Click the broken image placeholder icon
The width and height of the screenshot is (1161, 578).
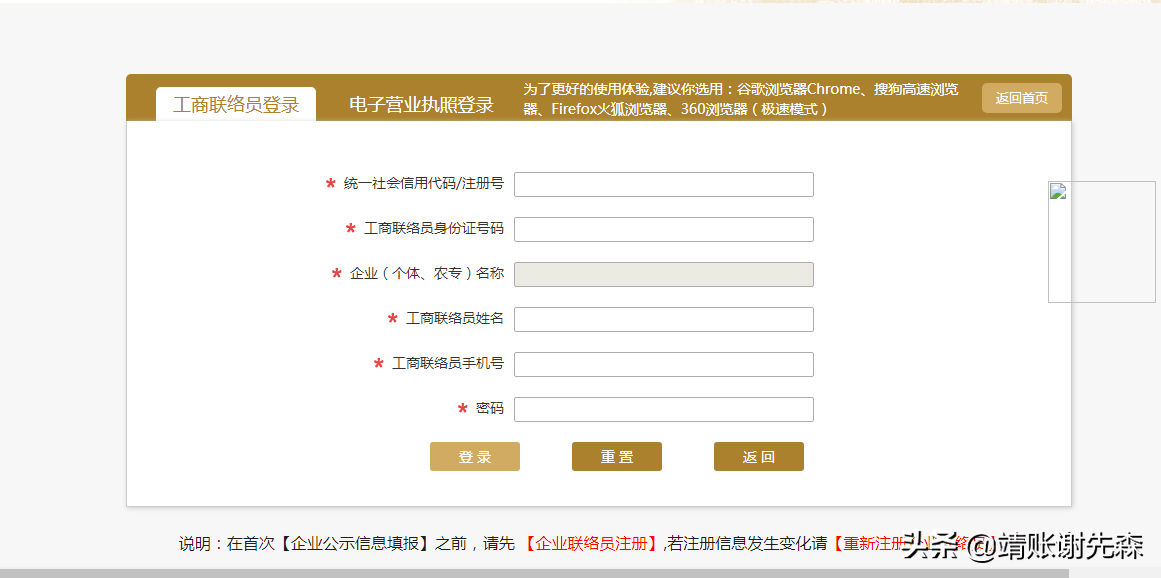pyautogui.click(x=1058, y=192)
